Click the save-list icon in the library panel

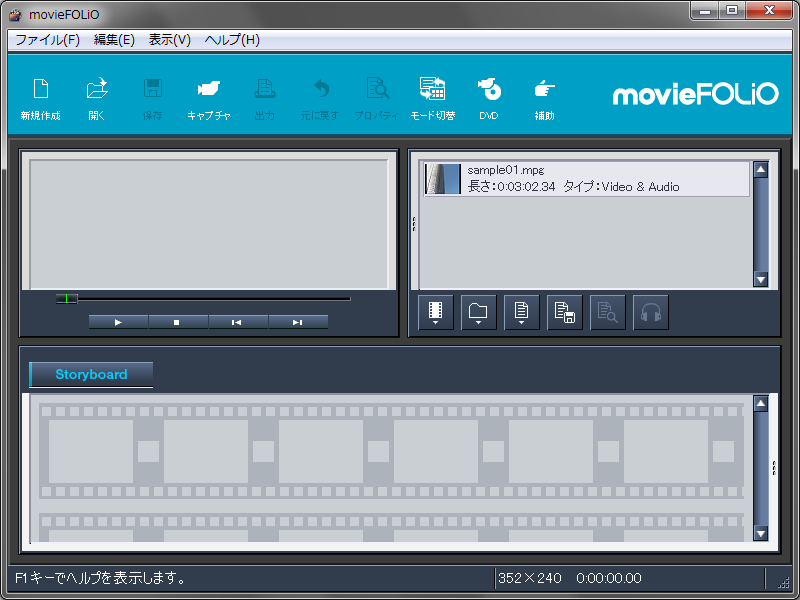565,312
